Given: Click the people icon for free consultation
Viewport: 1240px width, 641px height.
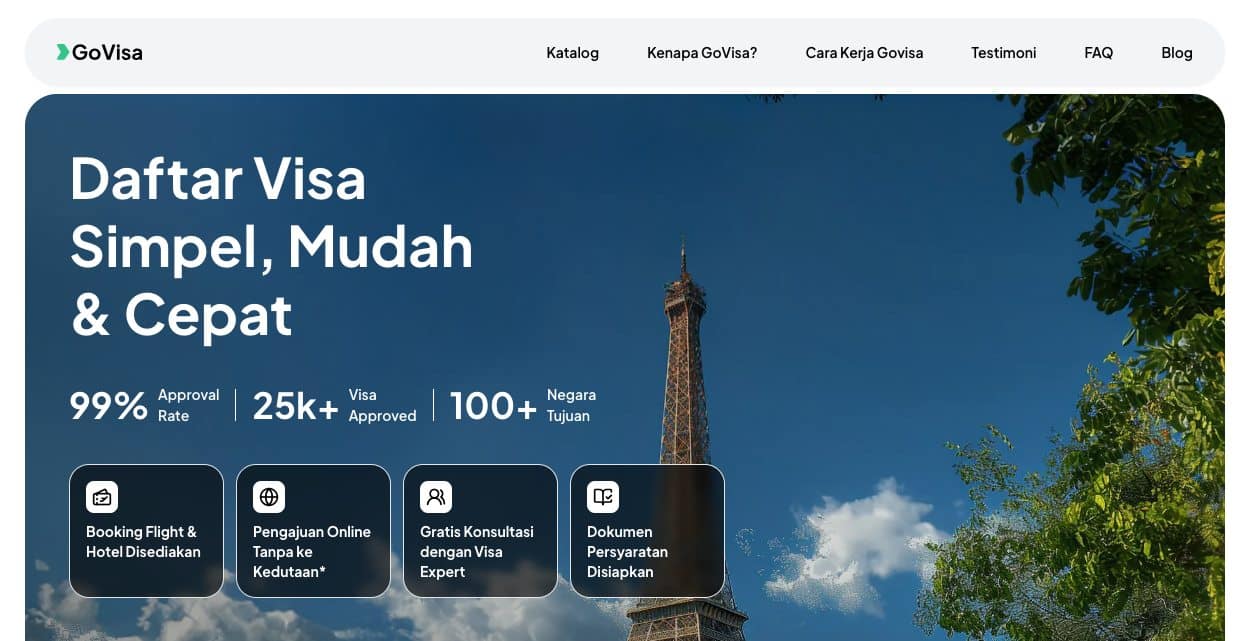Looking at the screenshot, I should click(436, 497).
